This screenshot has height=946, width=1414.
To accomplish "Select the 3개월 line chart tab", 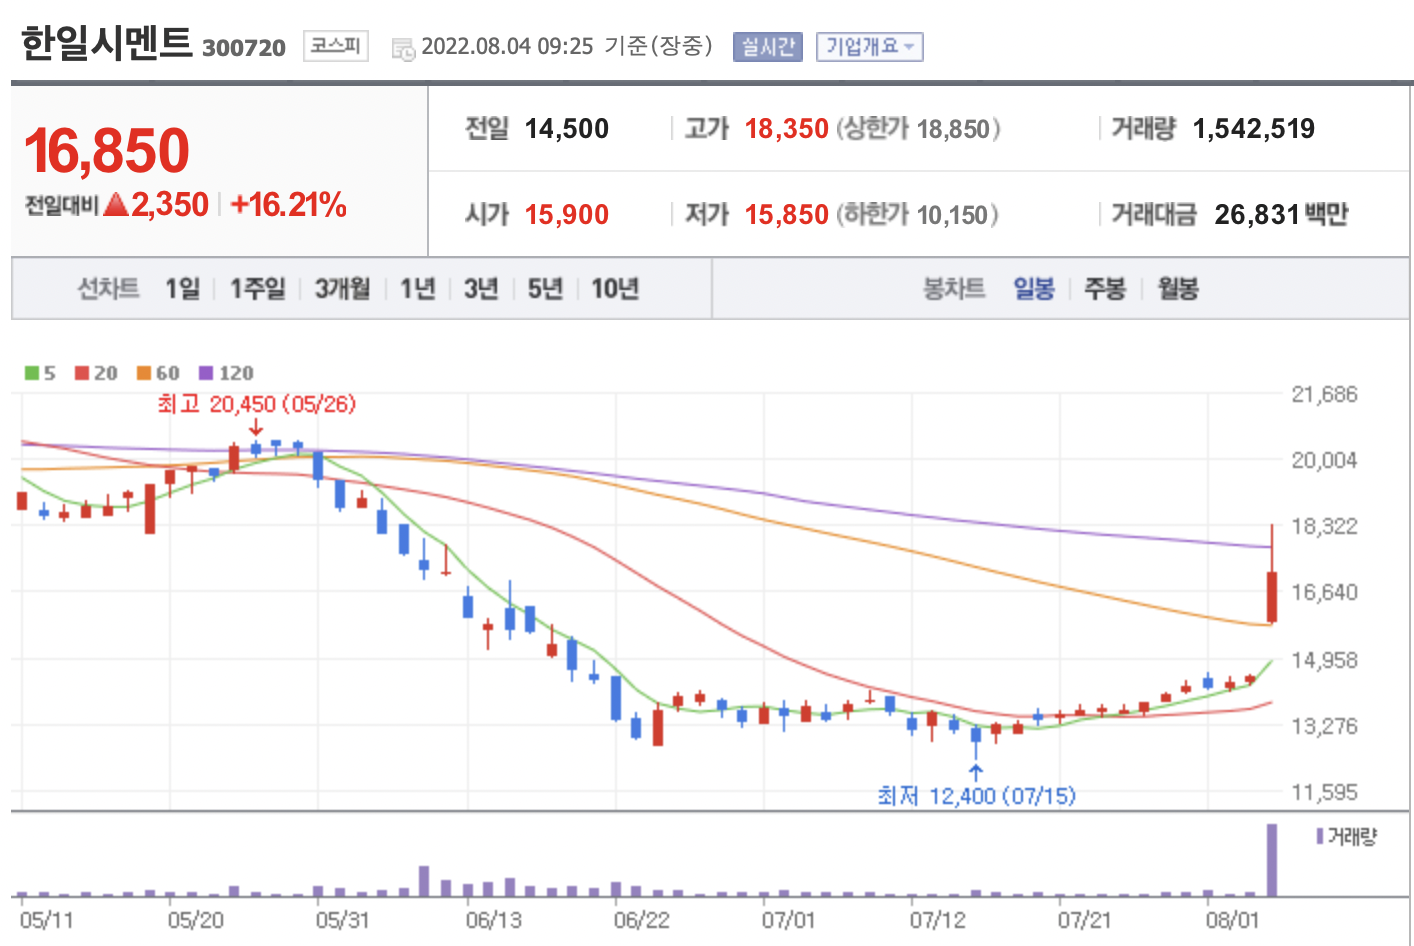I will 343,289.
